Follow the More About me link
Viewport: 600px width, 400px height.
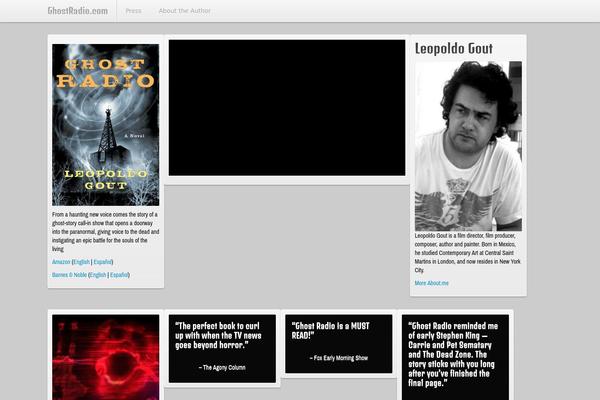coord(432,283)
